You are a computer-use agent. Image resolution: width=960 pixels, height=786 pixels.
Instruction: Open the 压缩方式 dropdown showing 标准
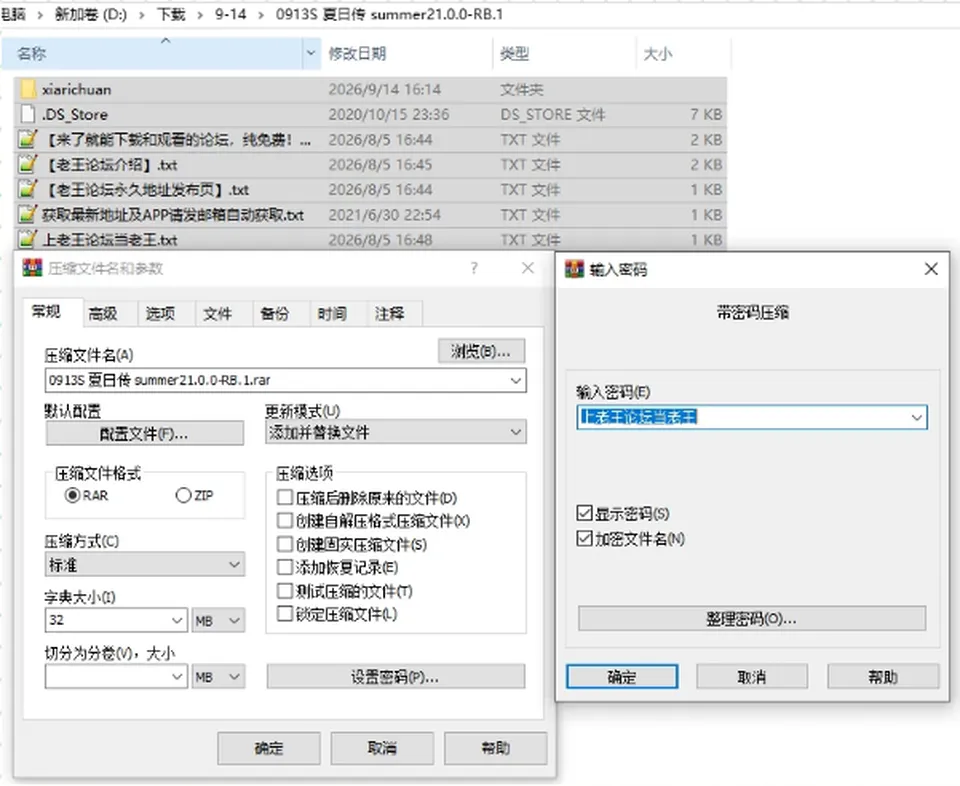click(x=234, y=564)
